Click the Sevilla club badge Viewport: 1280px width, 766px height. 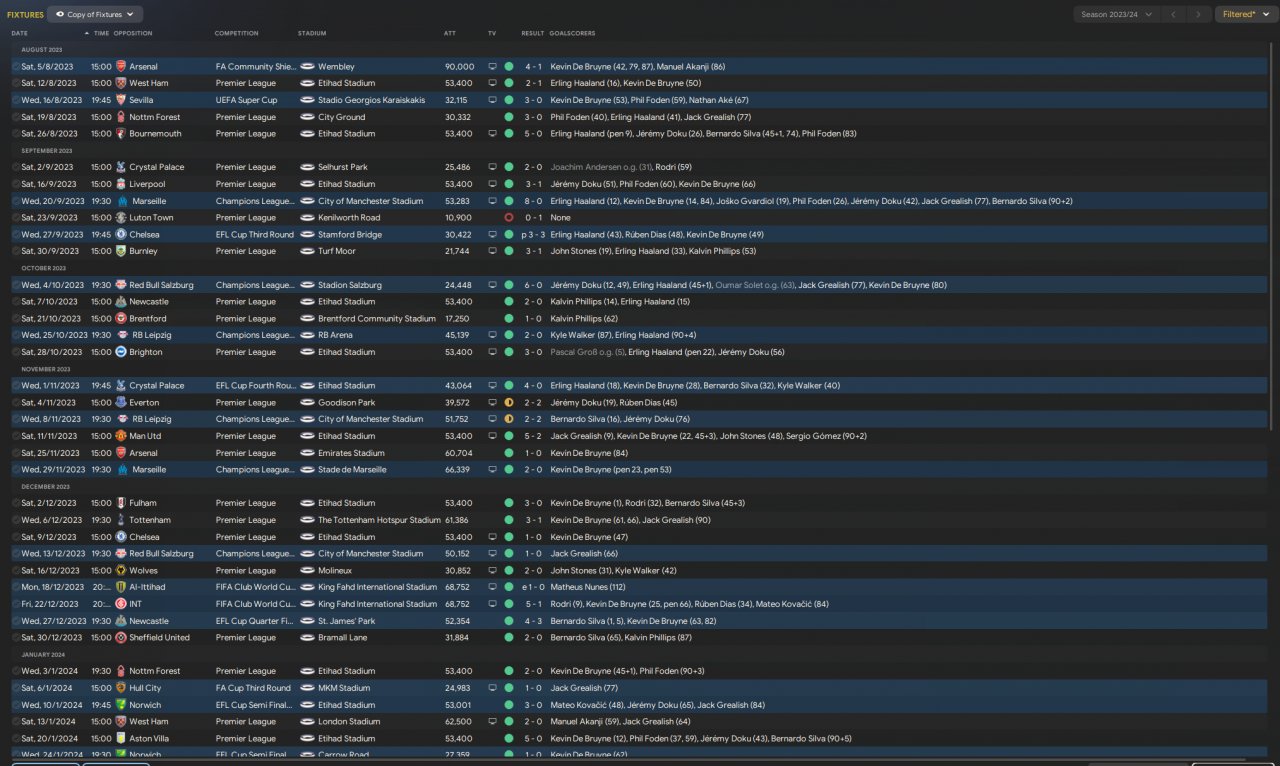(x=121, y=100)
